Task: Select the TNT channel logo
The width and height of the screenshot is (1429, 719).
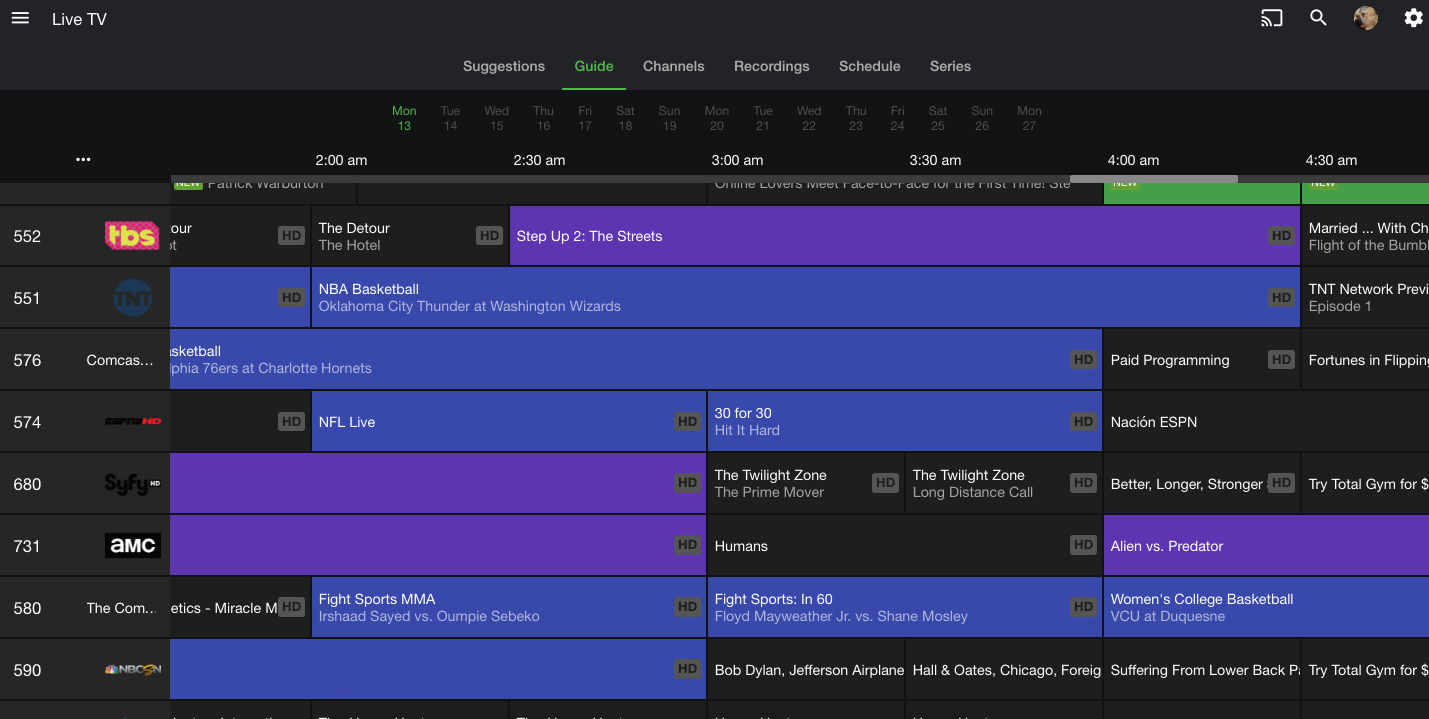Action: (132, 298)
